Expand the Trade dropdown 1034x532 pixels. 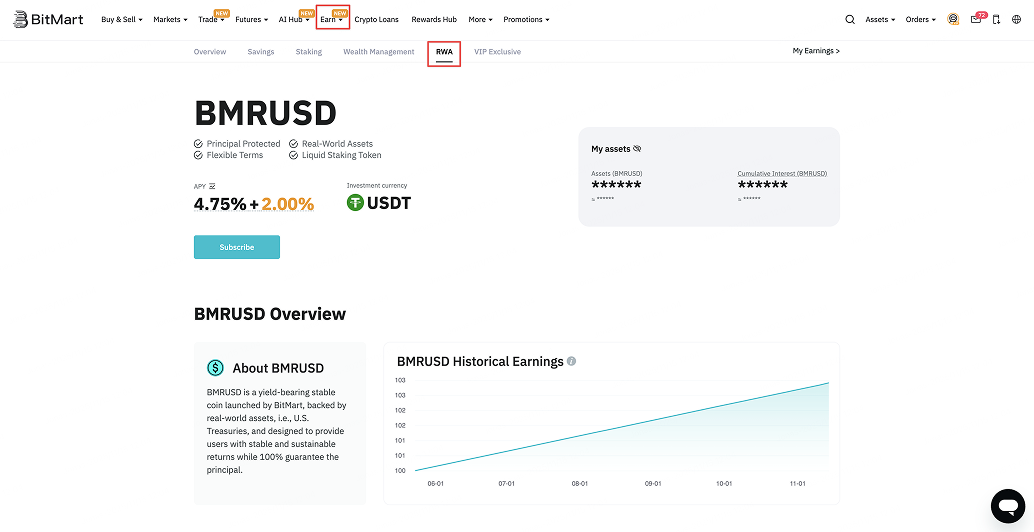click(211, 20)
